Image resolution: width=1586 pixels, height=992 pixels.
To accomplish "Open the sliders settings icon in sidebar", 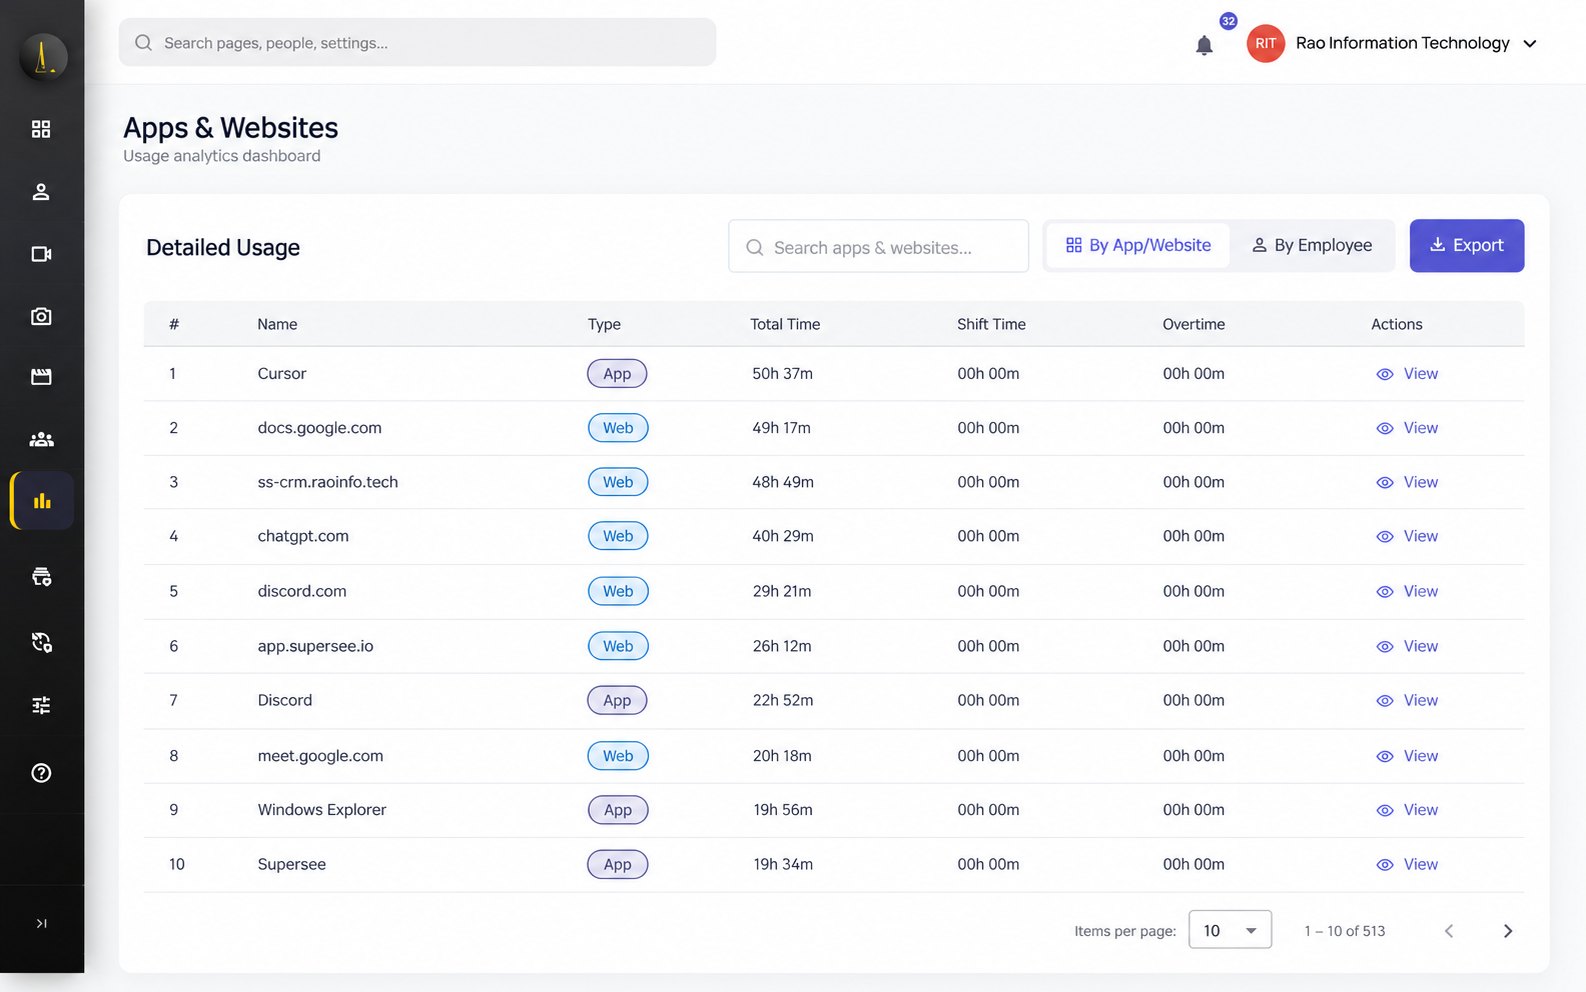I will point(41,706).
